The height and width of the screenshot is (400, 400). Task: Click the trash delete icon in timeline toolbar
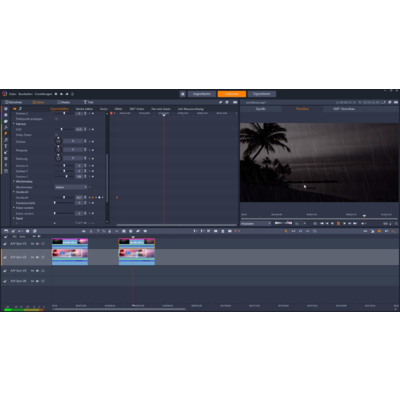click(223, 231)
